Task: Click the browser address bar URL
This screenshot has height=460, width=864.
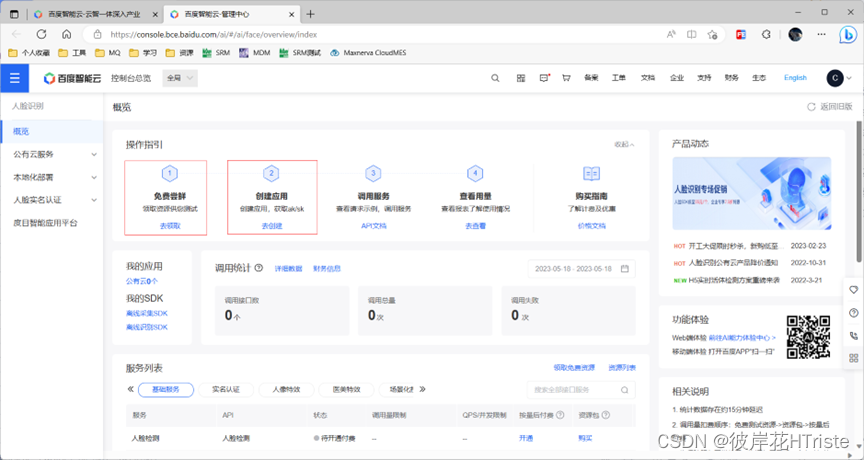Action: [213, 34]
